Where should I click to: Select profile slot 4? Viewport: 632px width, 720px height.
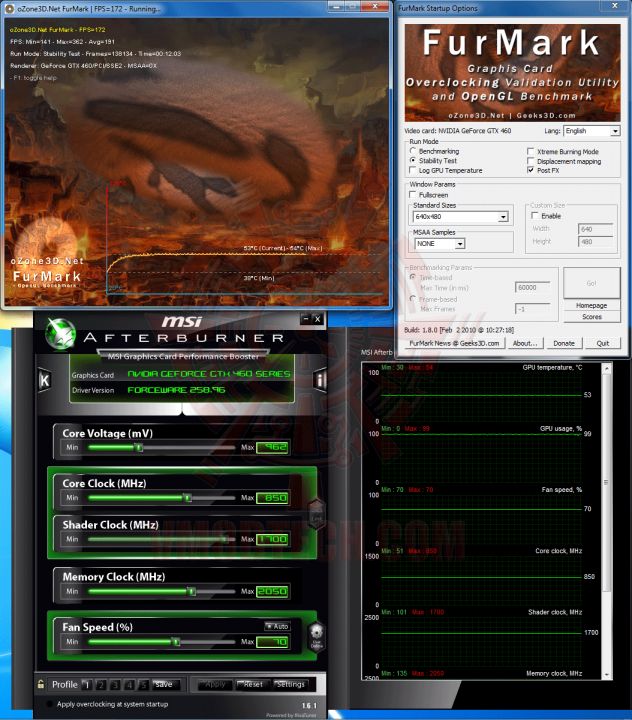[x=130, y=685]
